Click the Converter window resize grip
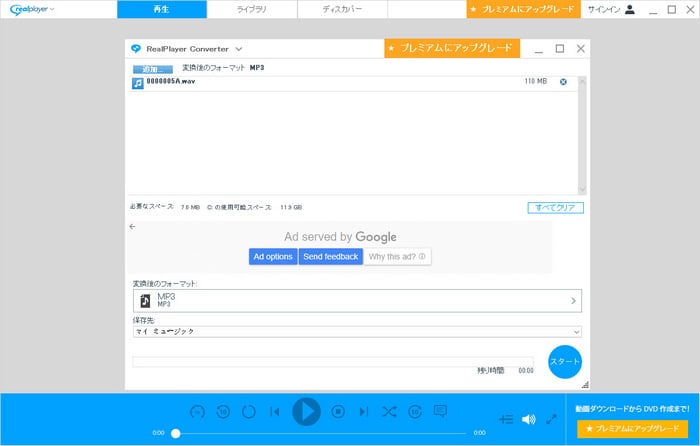This screenshot has height=446, width=700. coord(585,385)
